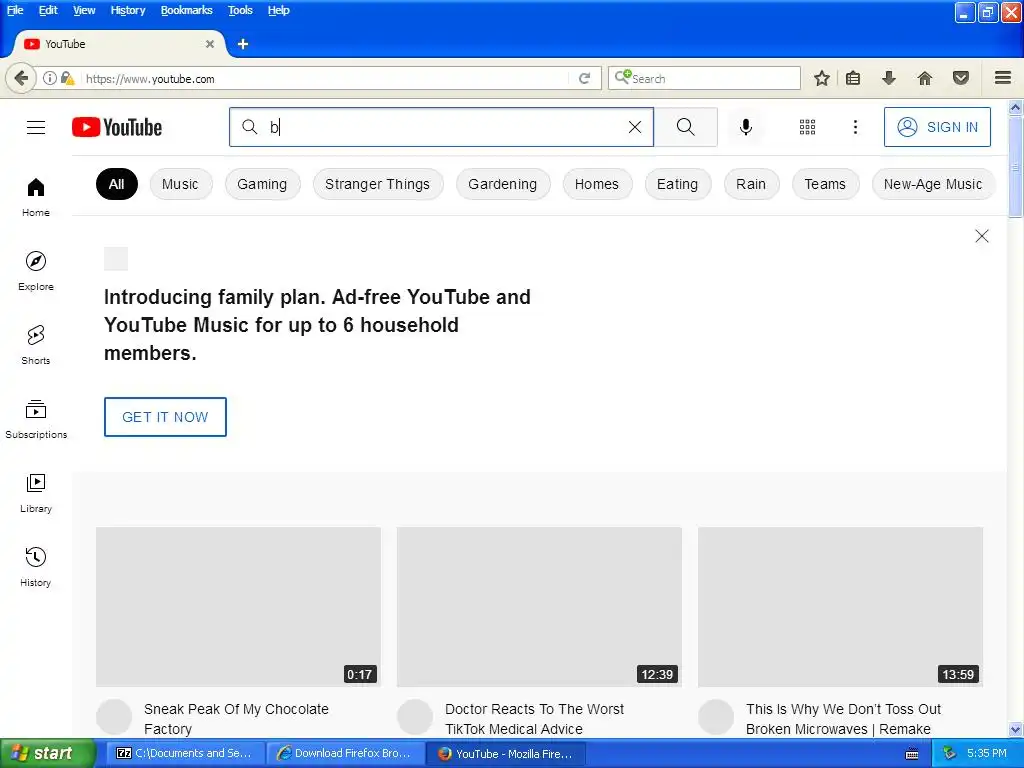Click the SIGN IN button
The image size is (1024, 768).
[x=937, y=127]
